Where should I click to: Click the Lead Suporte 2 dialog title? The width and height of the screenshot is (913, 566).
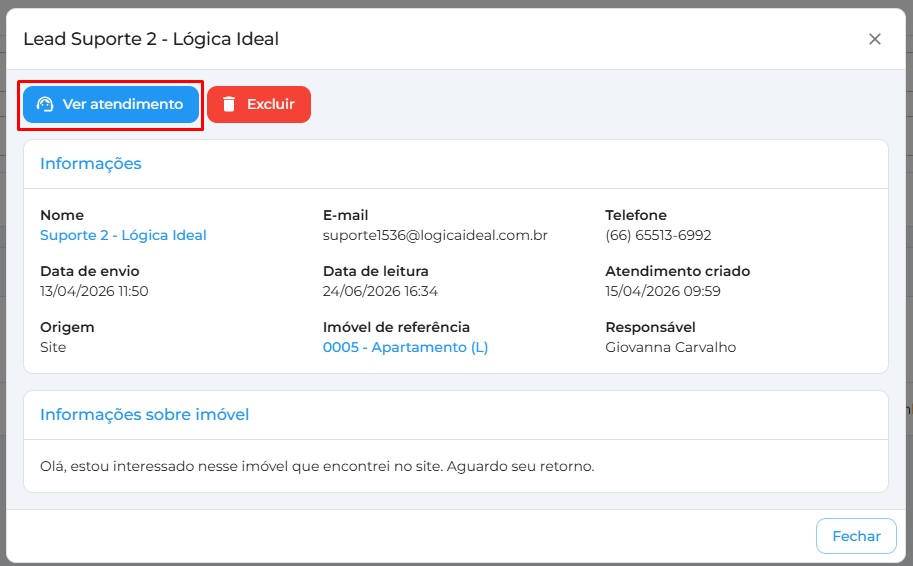point(151,39)
